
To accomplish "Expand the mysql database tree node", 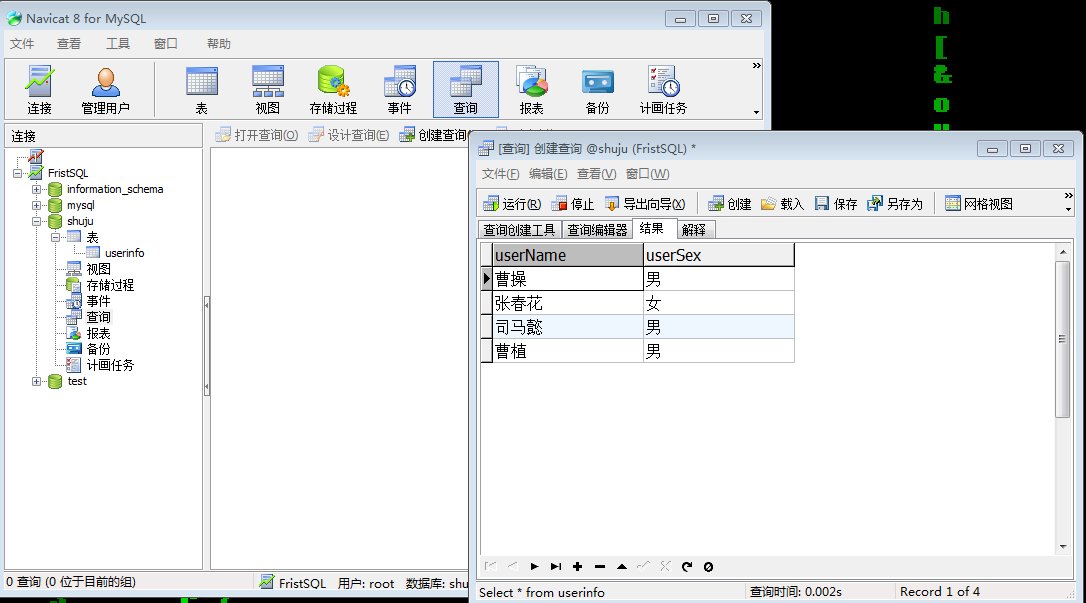I will click(37, 205).
